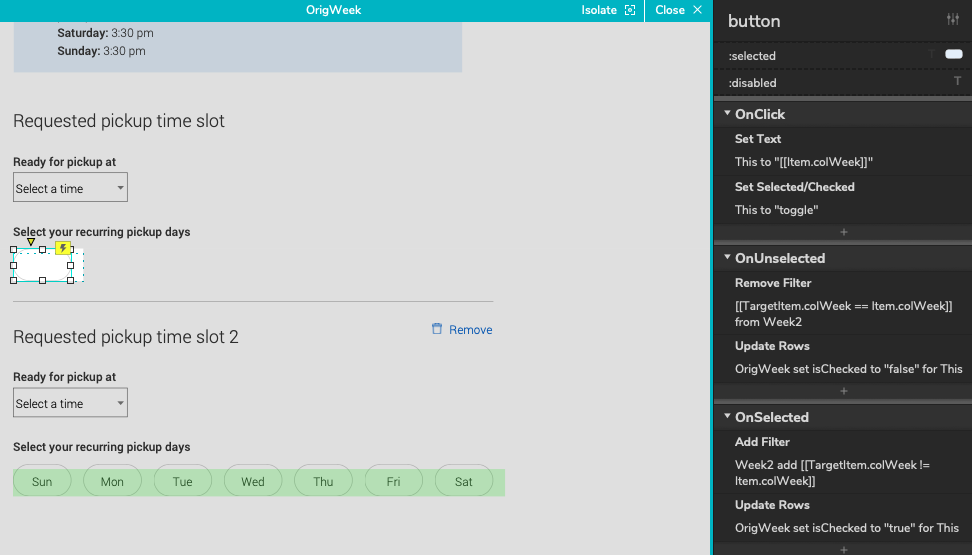Toggle the Sat day button
The image size is (972, 555).
click(464, 482)
